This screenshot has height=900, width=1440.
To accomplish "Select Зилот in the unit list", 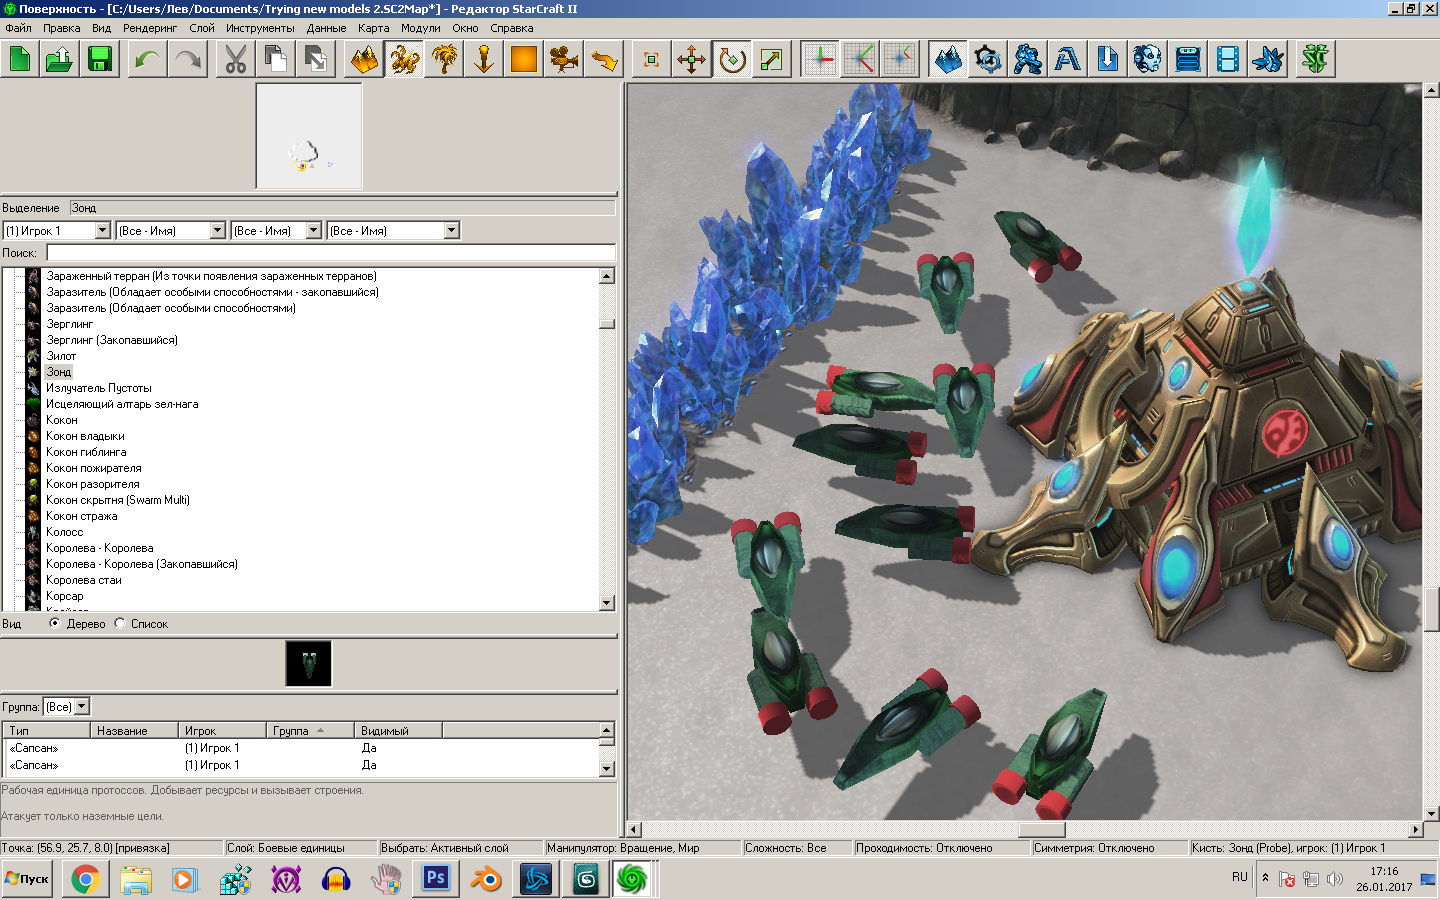I will tap(61, 356).
